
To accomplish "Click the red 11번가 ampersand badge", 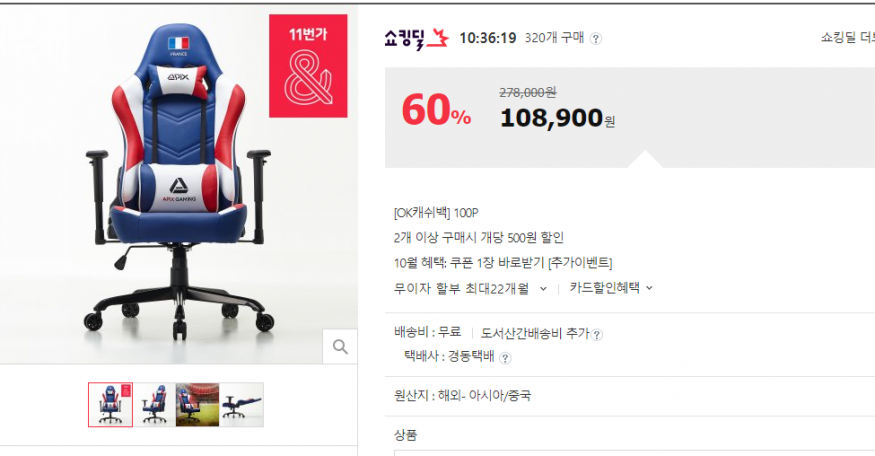I will click(308, 66).
